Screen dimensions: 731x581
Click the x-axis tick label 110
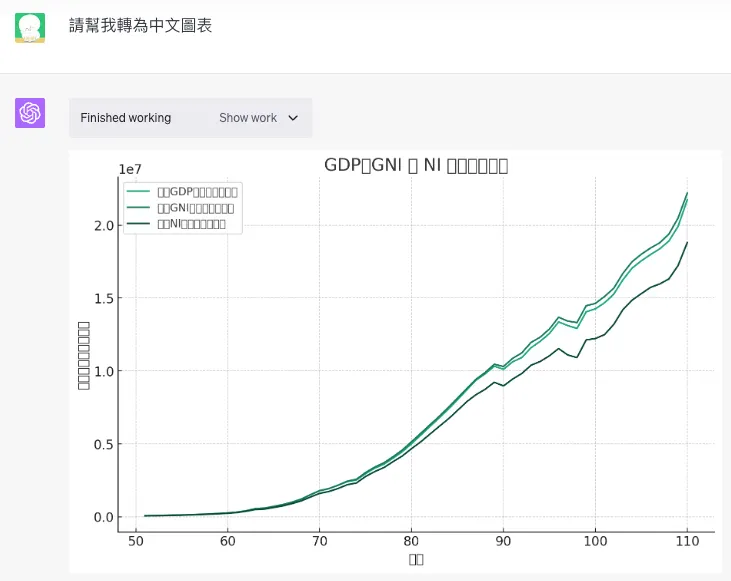[x=687, y=541]
